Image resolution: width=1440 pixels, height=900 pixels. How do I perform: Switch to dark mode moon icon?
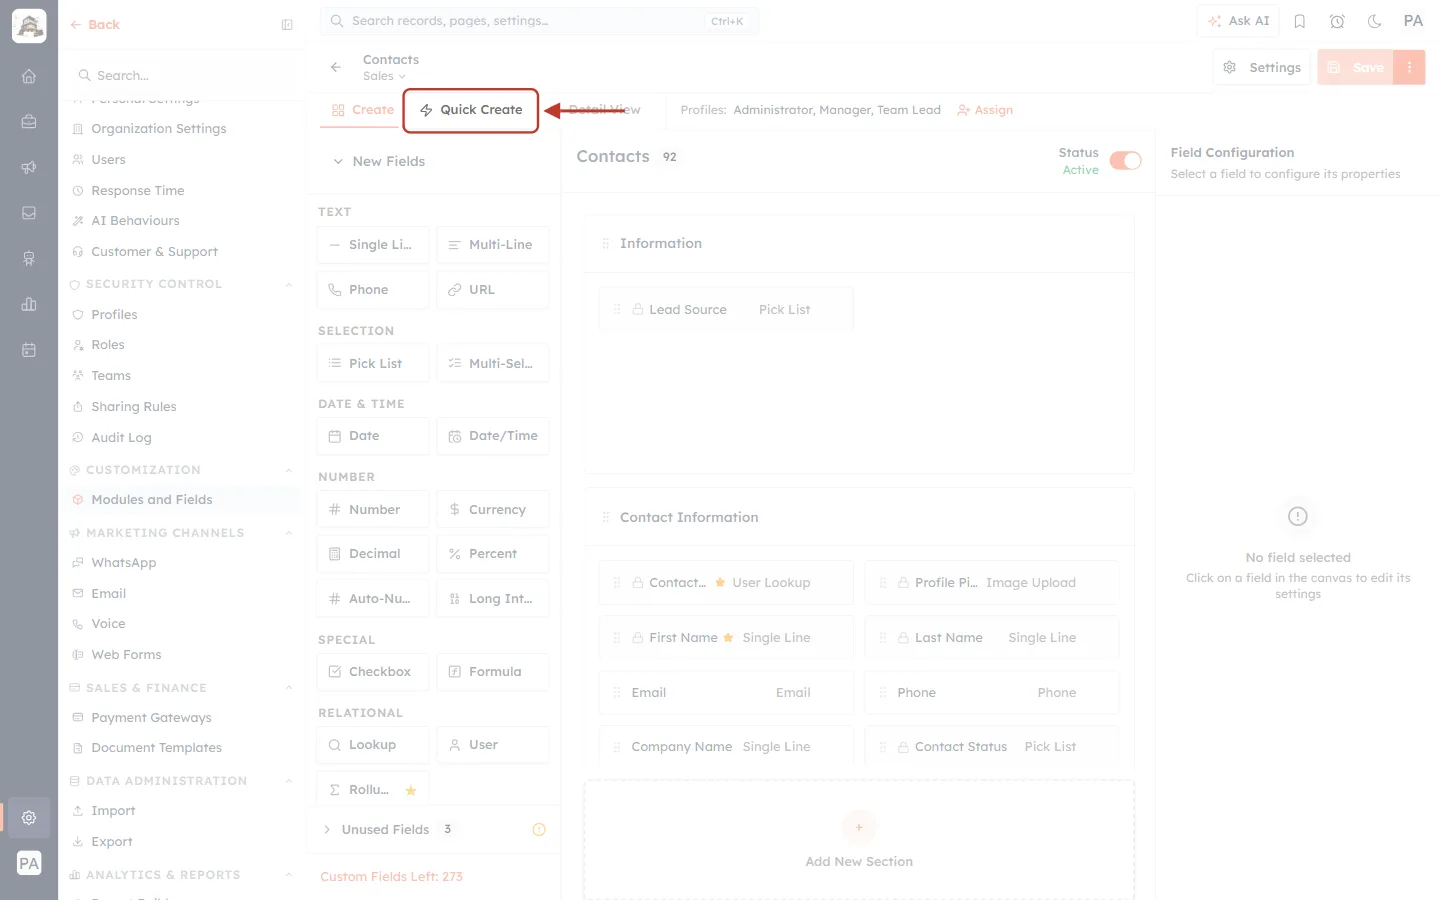coord(1375,21)
